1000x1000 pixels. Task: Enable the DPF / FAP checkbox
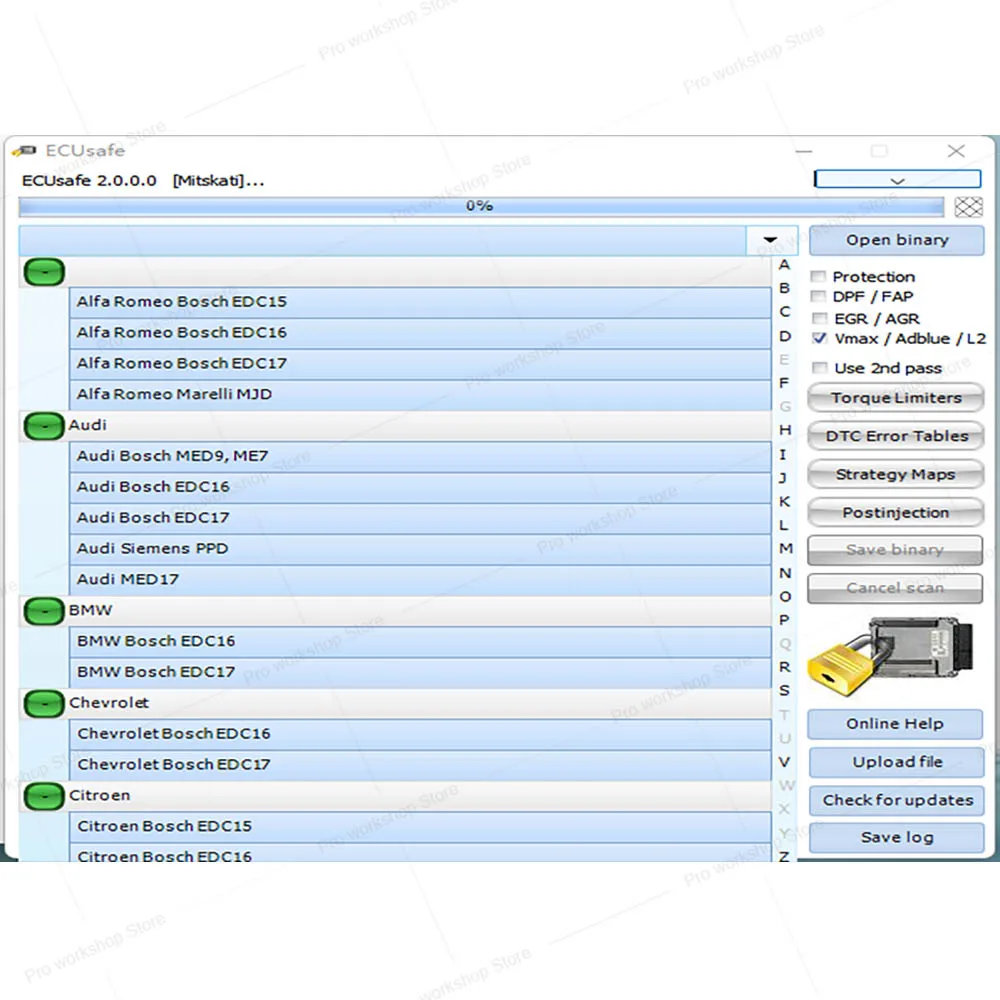click(818, 297)
